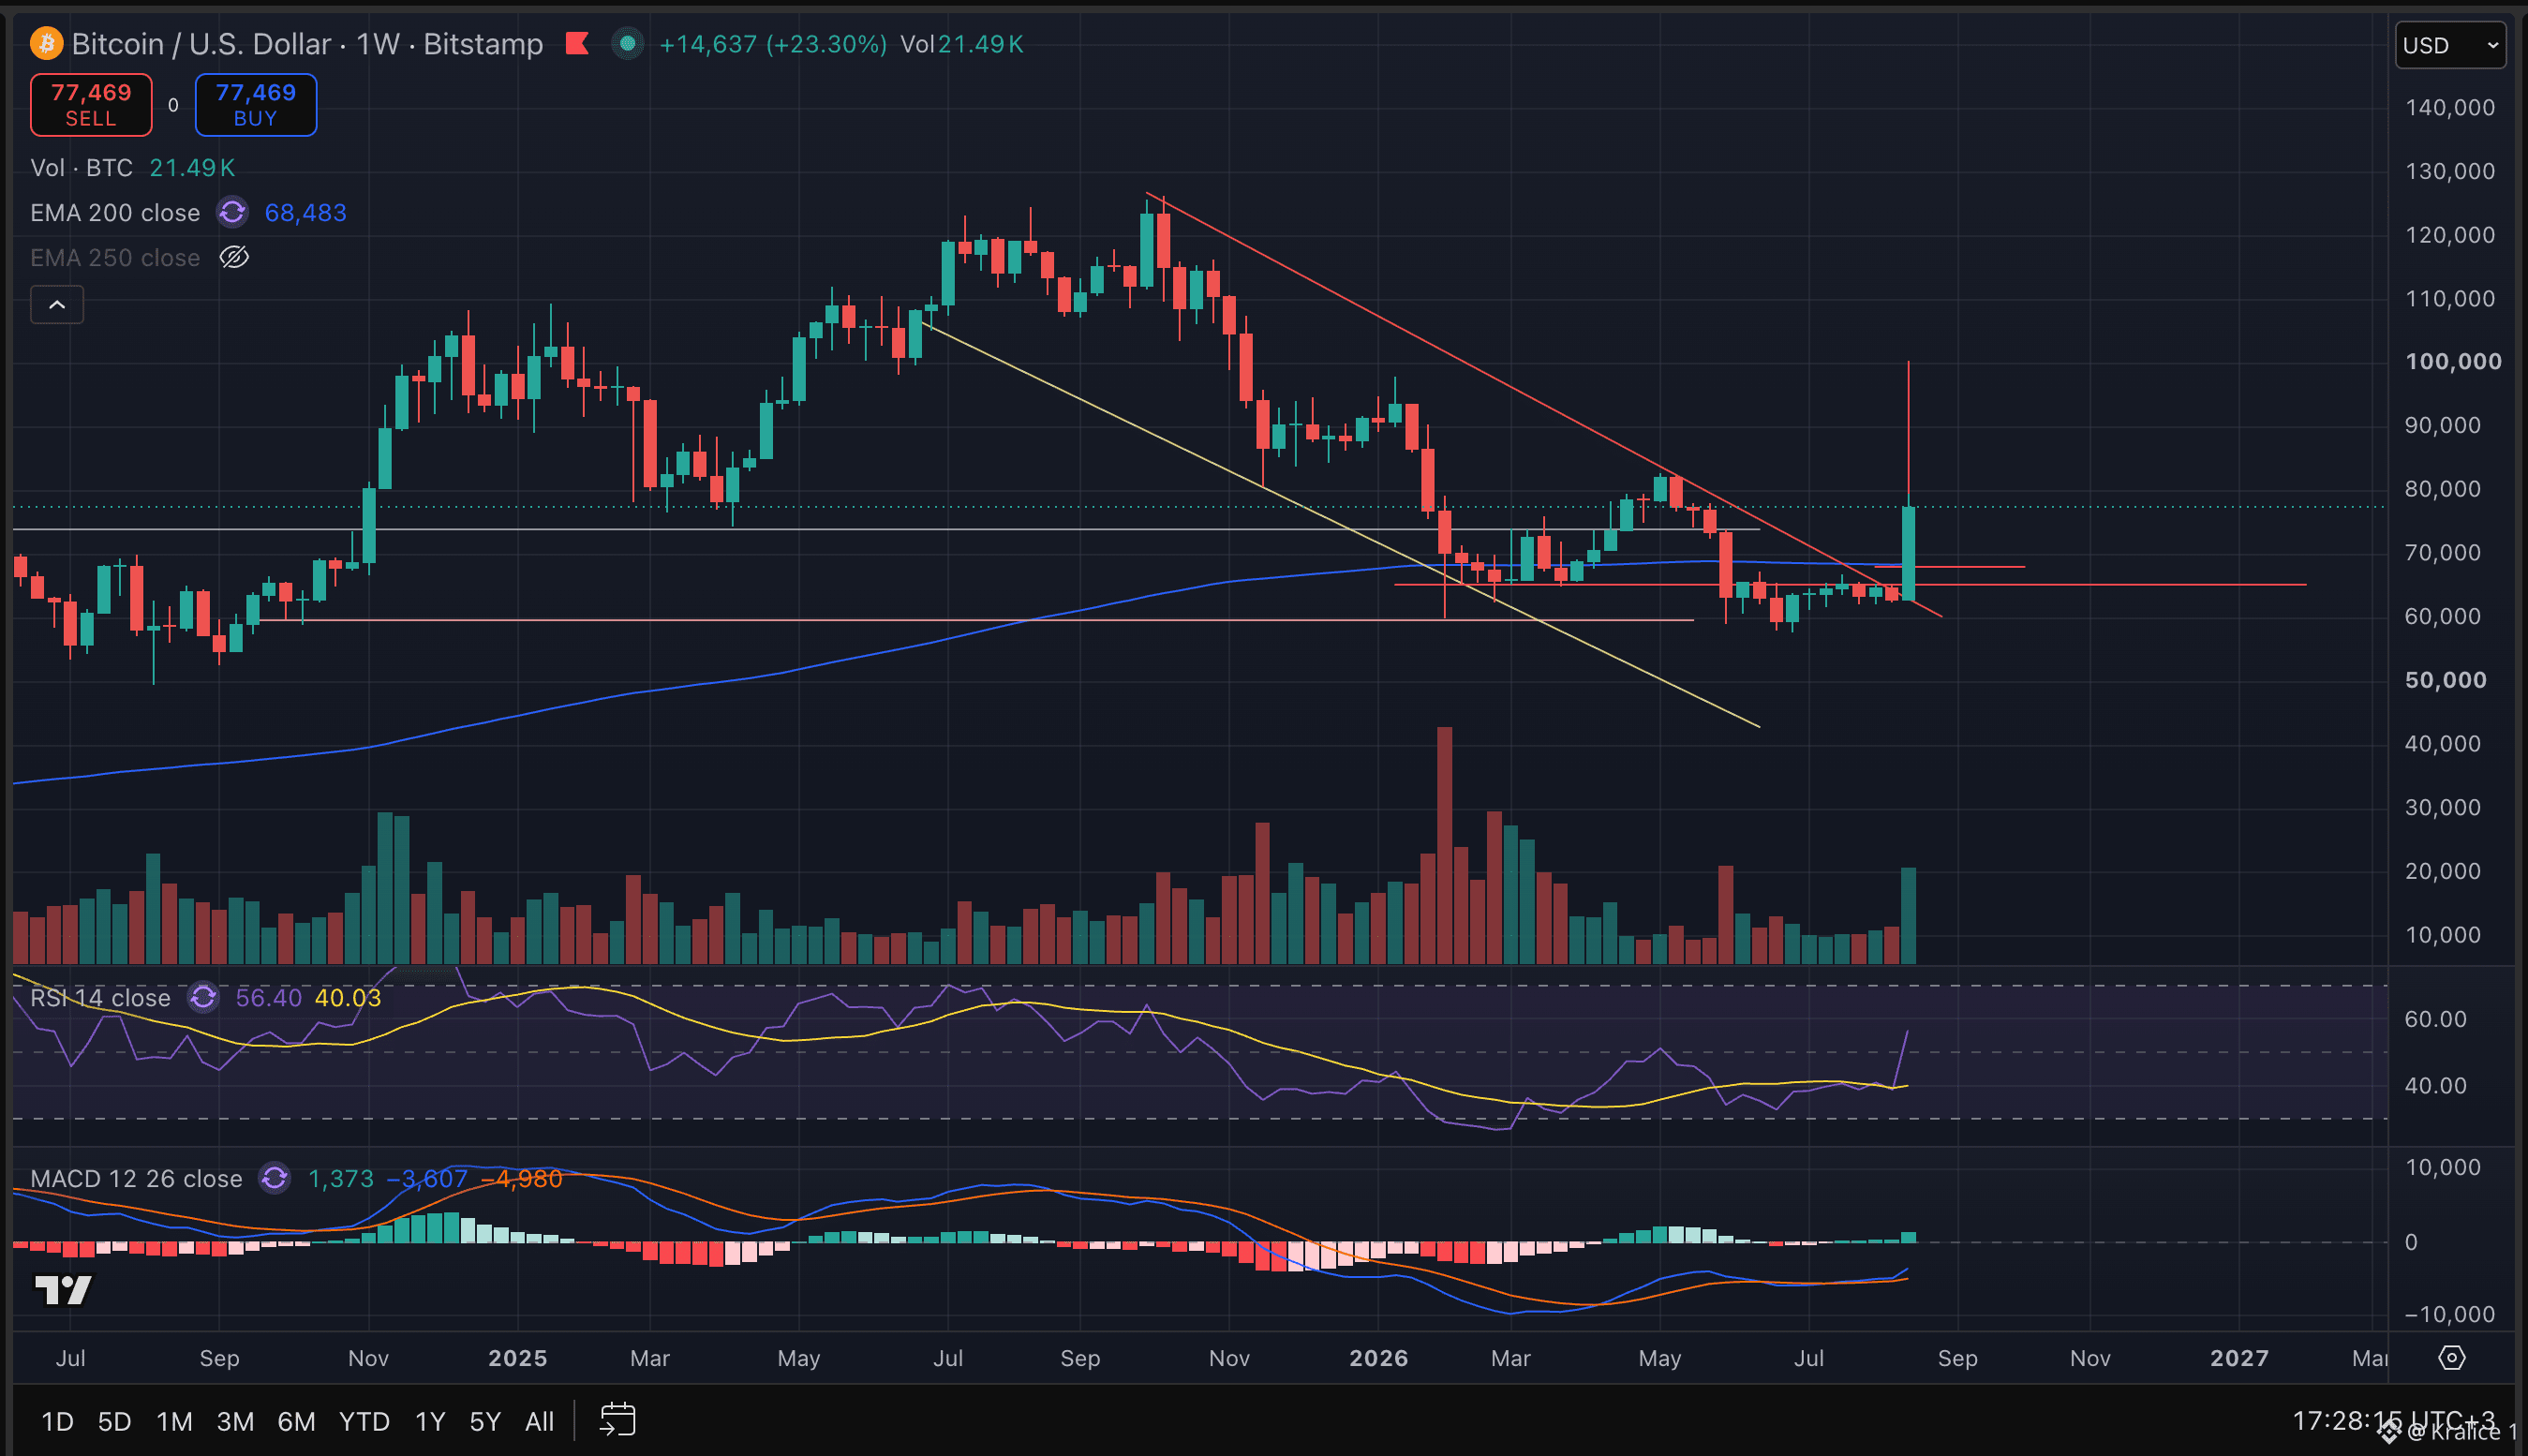Click the EMA 200 value 68,483
This screenshot has width=2528, height=1456.
click(x=306, y=212)
